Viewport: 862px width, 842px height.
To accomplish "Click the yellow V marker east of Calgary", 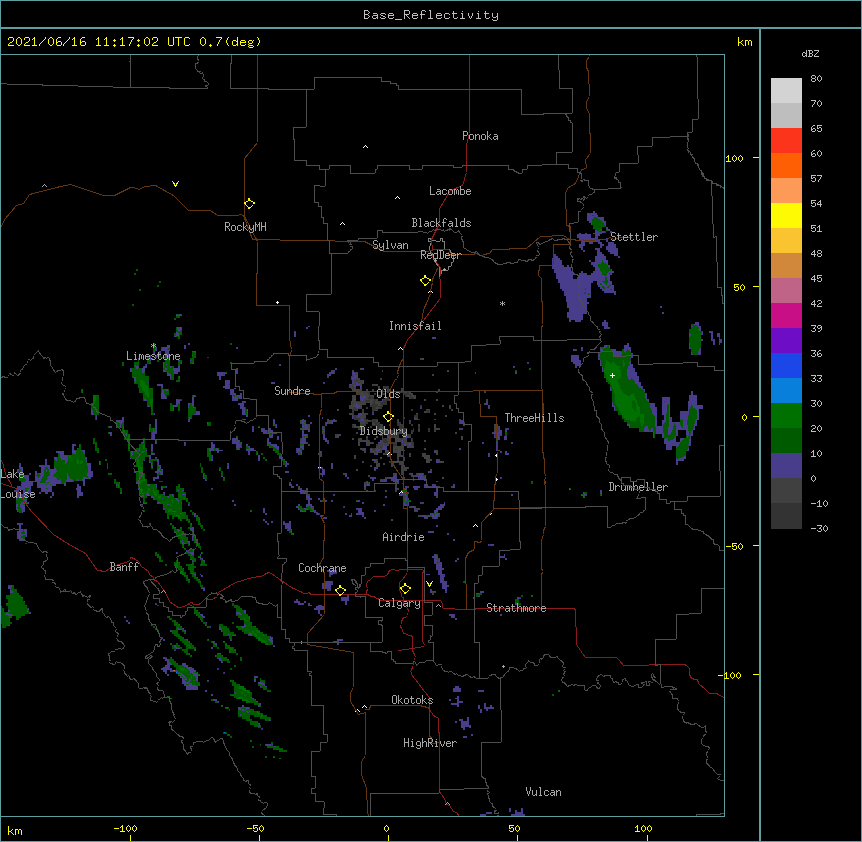I will (x=429, y=584).
